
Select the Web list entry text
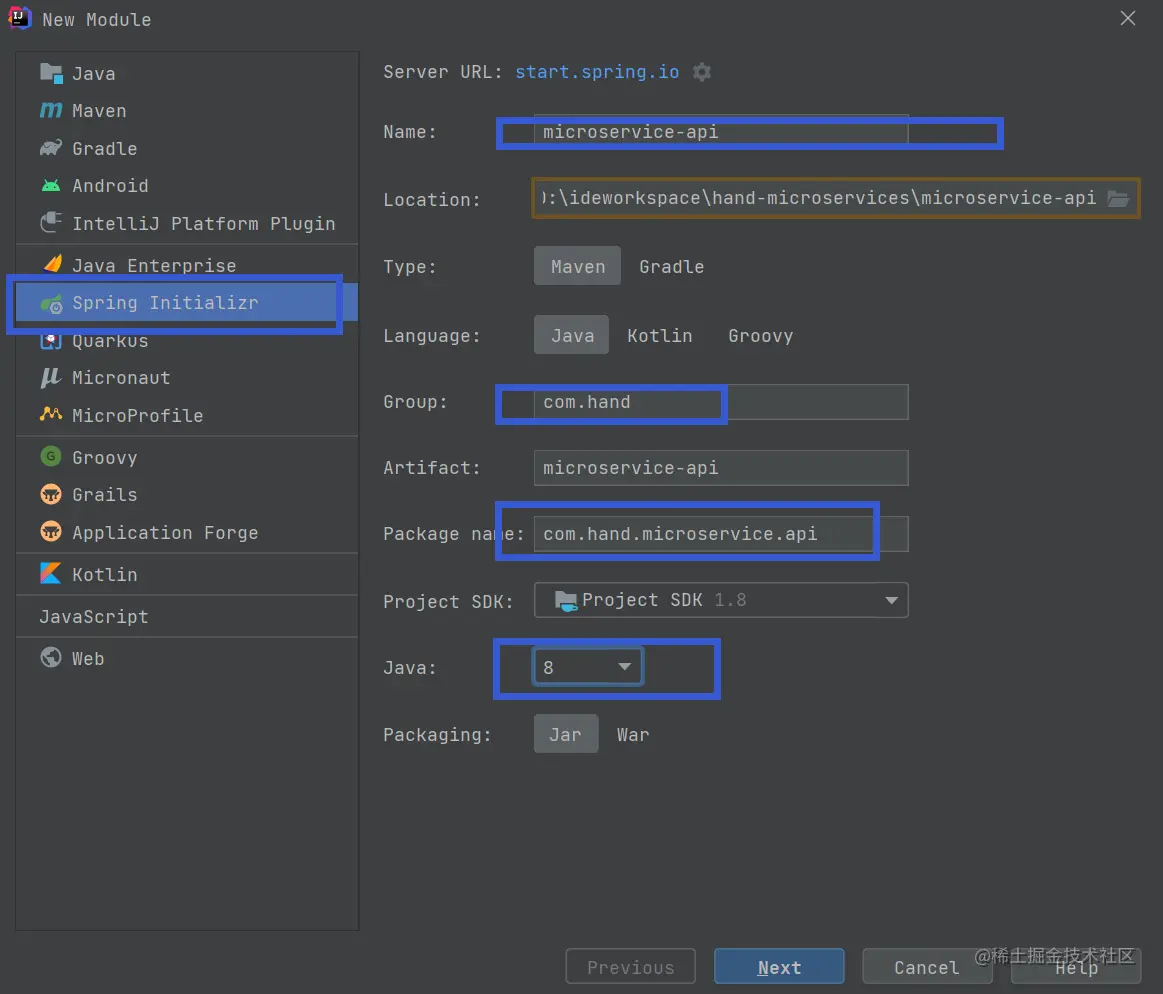click(x=88, y=658)
